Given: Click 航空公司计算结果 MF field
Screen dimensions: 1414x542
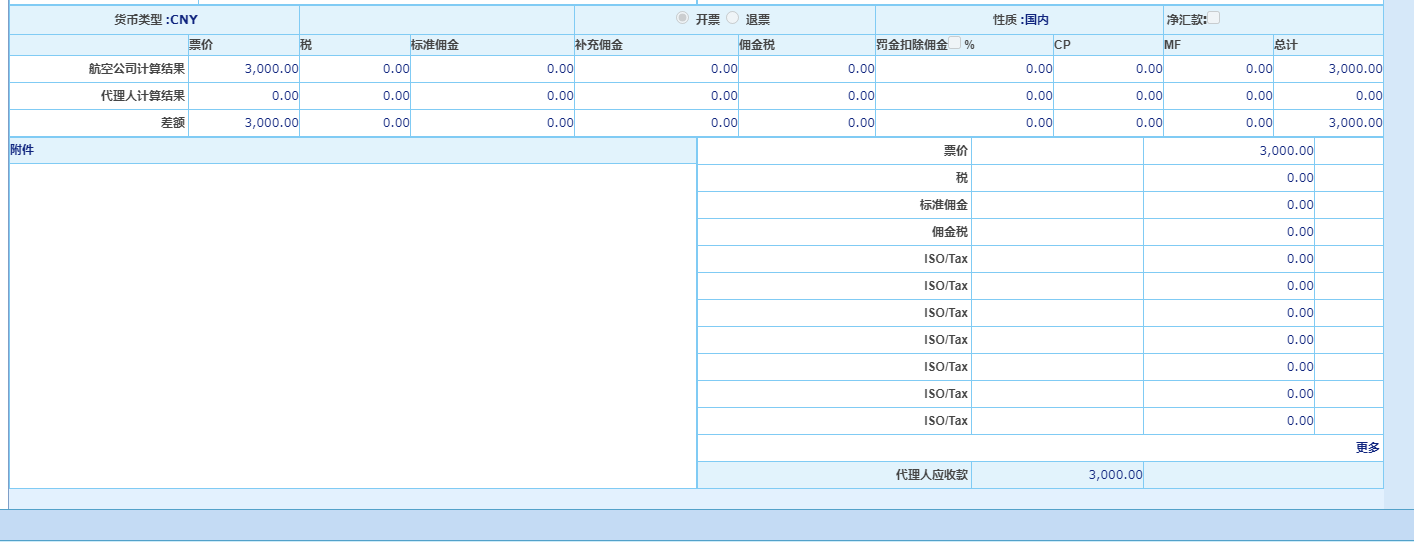Looking at the screenshot, I should click(x=1218, y=69).
